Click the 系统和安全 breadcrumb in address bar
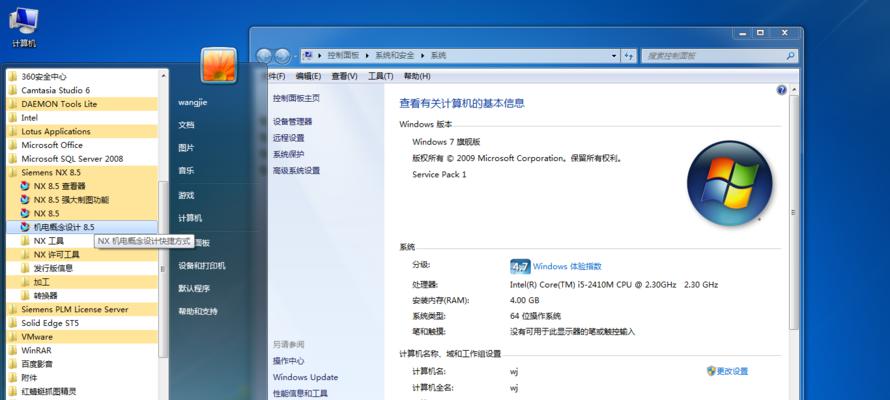Viewport: 890px width, 400px height. pyautogui.click(x=394, y=56)
